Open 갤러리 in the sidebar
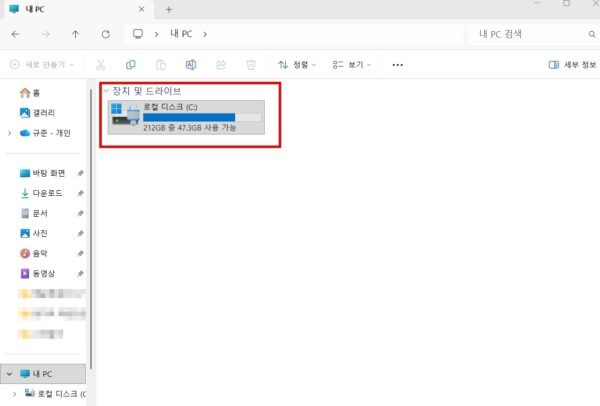This screenshot has height=406, width=600. click(x=37, y=113)
